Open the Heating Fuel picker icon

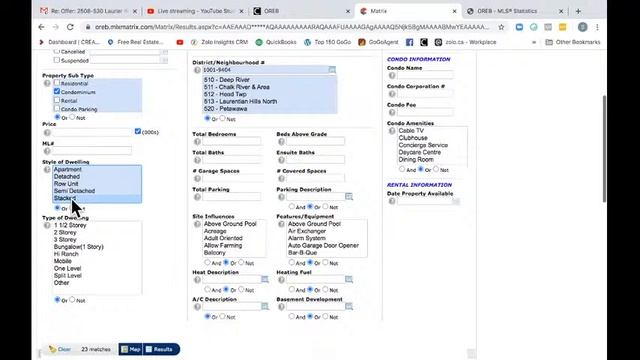pyautogui.click(x=349, y=280)
